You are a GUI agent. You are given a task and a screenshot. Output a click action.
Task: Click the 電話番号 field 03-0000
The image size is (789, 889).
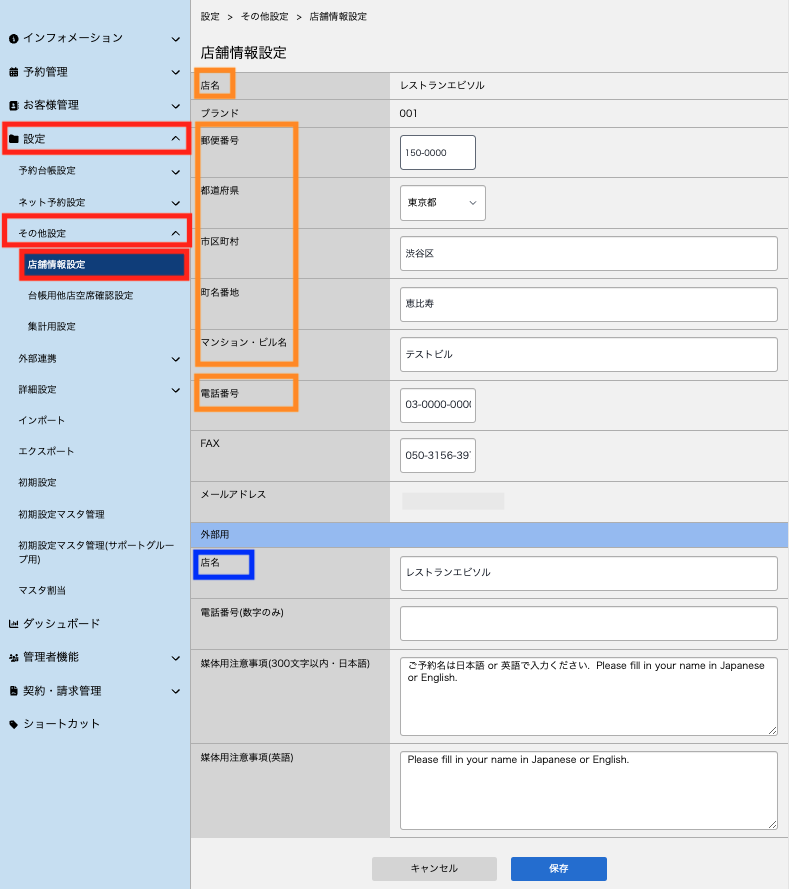pyautogui.click(x=438, y=405)
